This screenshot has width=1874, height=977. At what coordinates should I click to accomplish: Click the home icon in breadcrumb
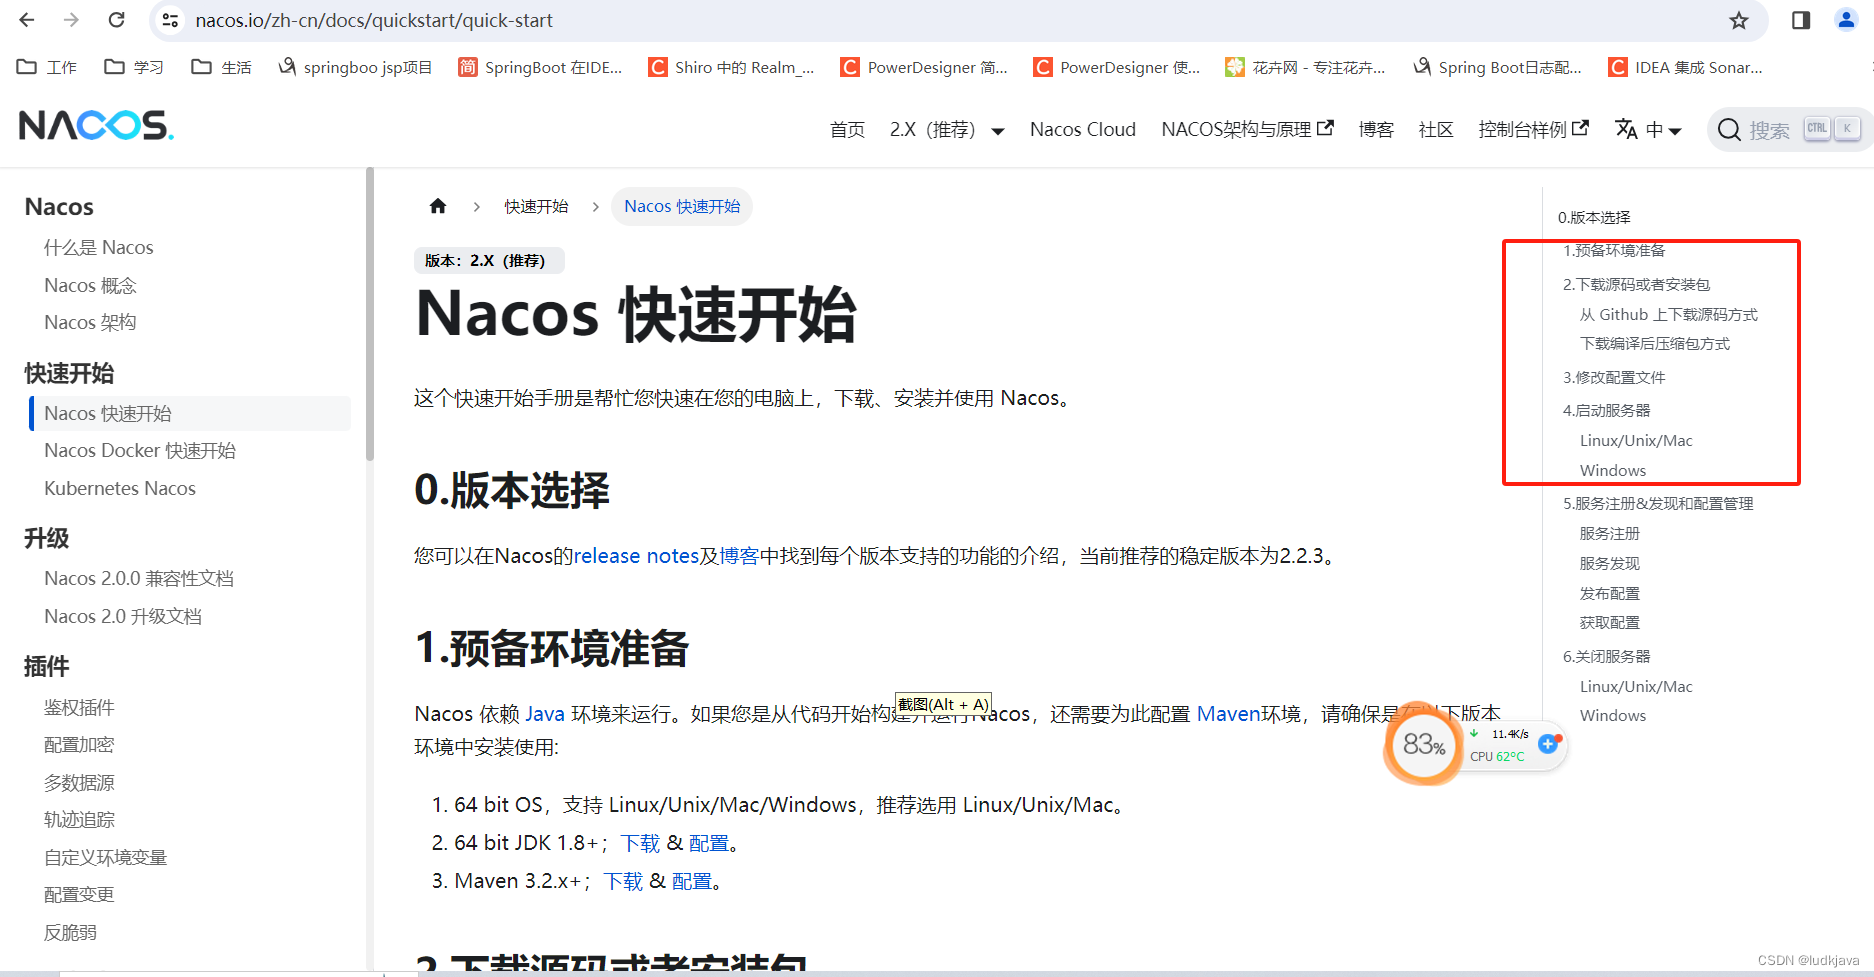tap(438, 206)
